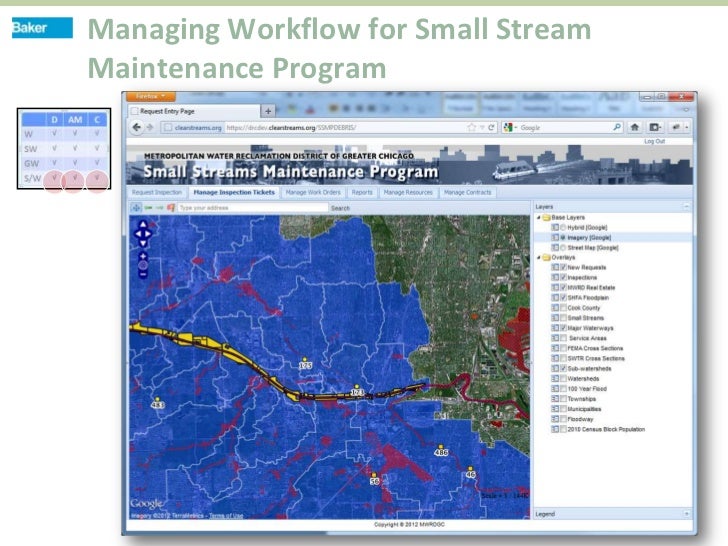728x546 pixels.
Task: Click the red flag tool beside address box
Action: [x=171, y=208]
